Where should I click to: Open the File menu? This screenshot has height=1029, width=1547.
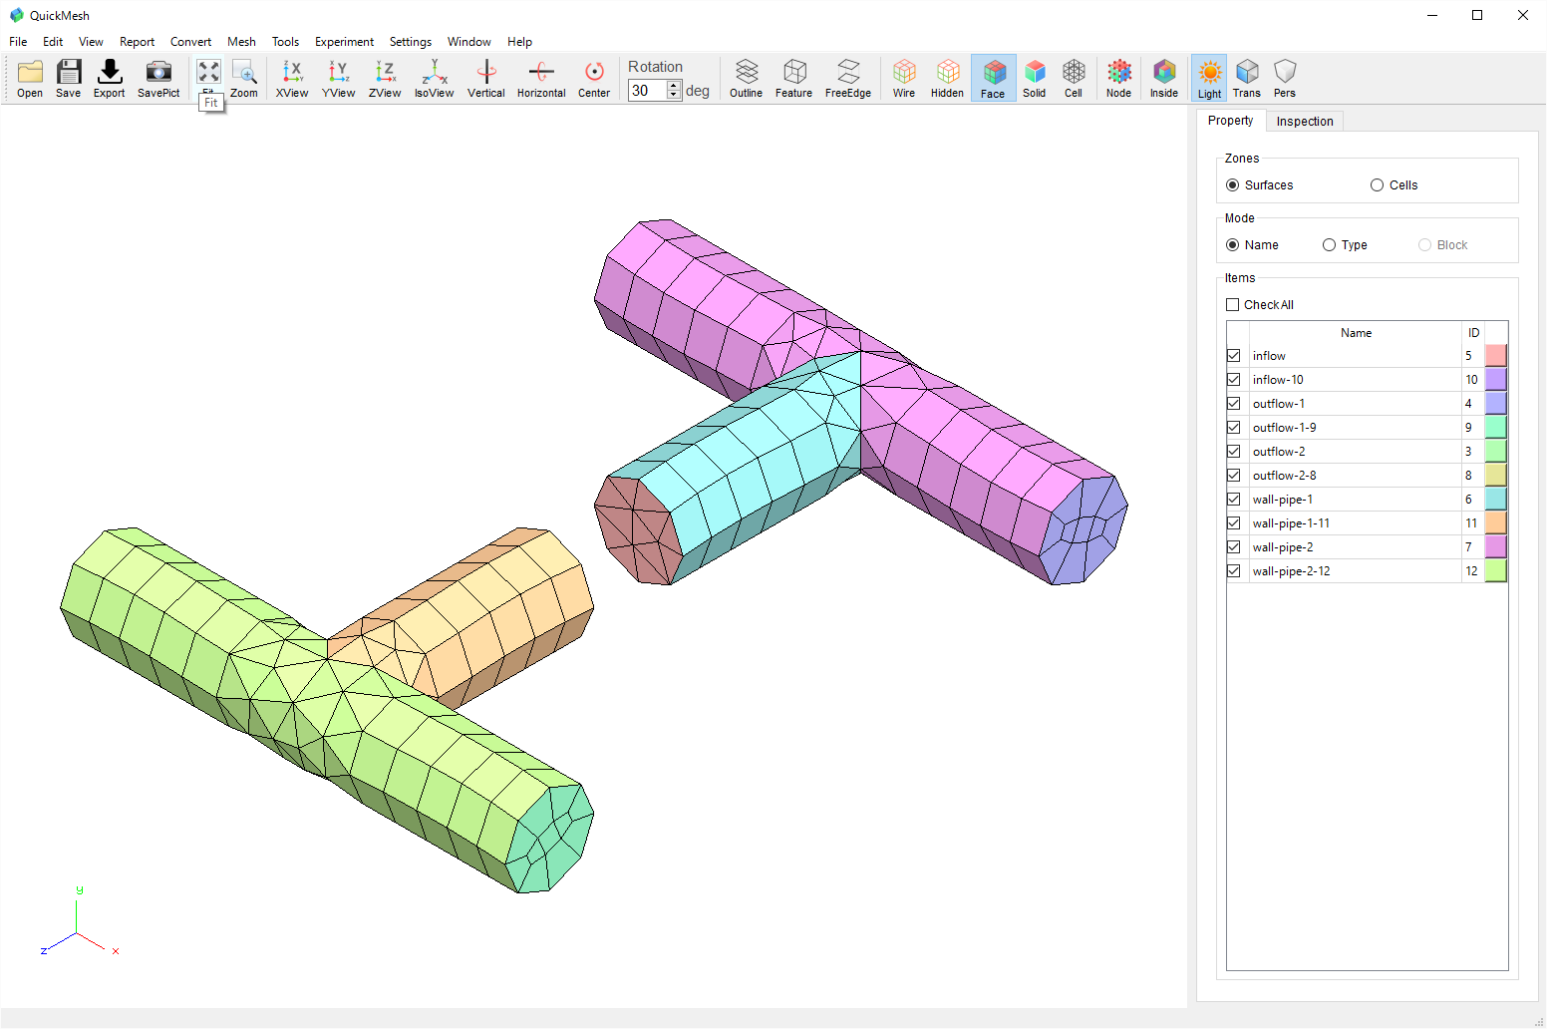pyautogui.click(x=18, y=42)
